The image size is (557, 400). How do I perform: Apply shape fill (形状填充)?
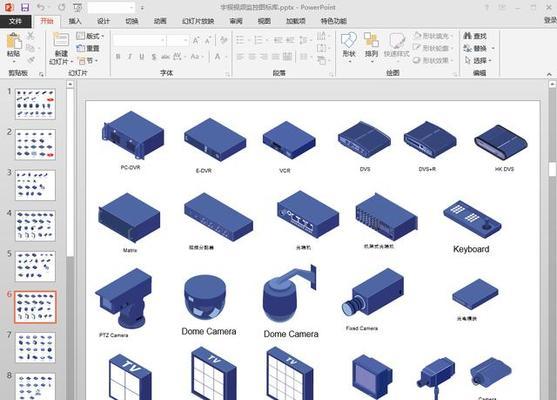click(433, 36)
